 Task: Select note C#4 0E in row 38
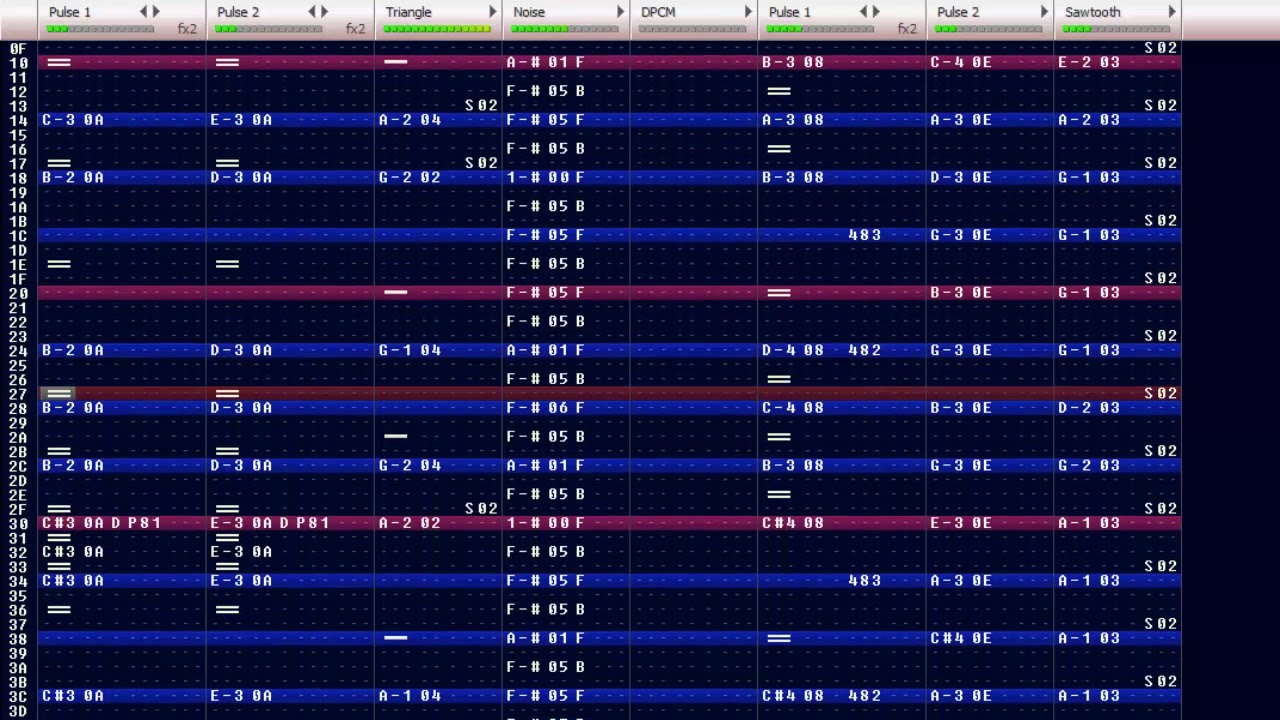tap(961, 638)
